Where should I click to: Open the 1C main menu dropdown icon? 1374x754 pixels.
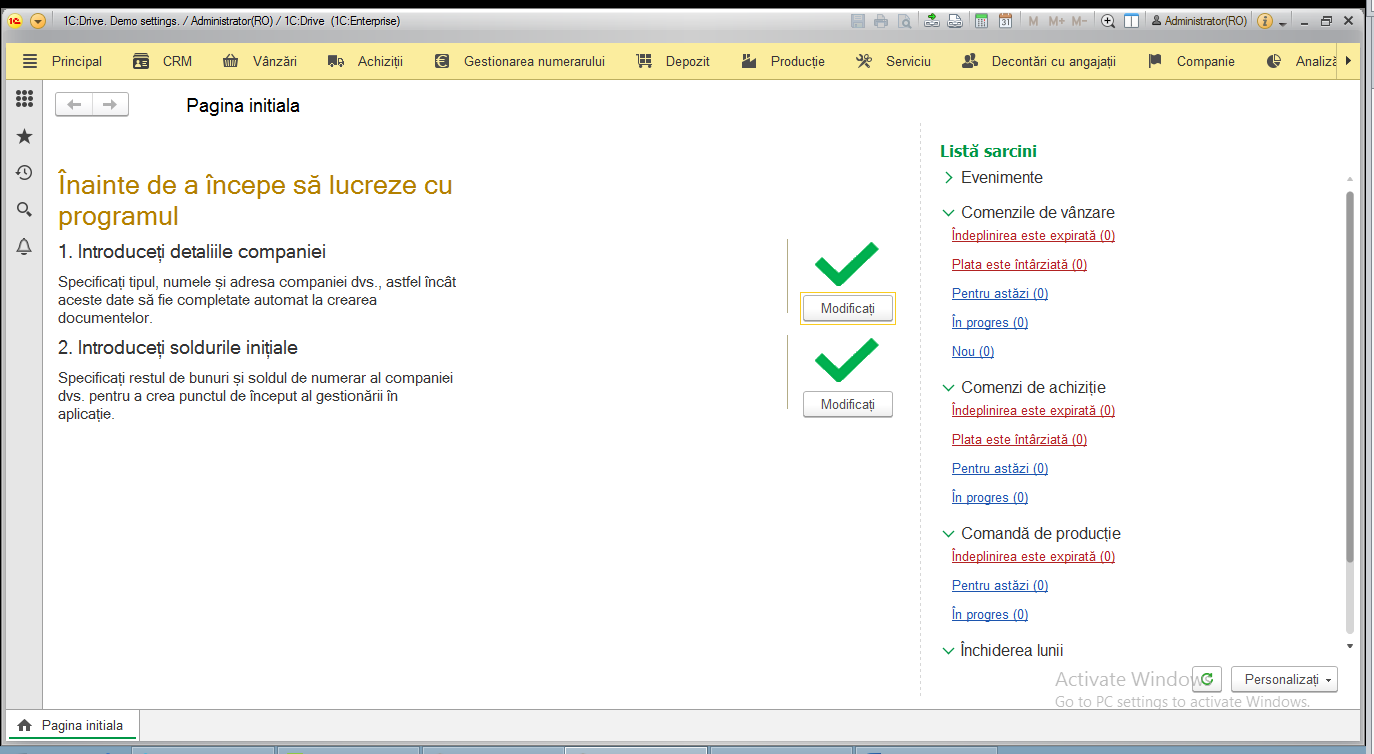click(38, 20)
